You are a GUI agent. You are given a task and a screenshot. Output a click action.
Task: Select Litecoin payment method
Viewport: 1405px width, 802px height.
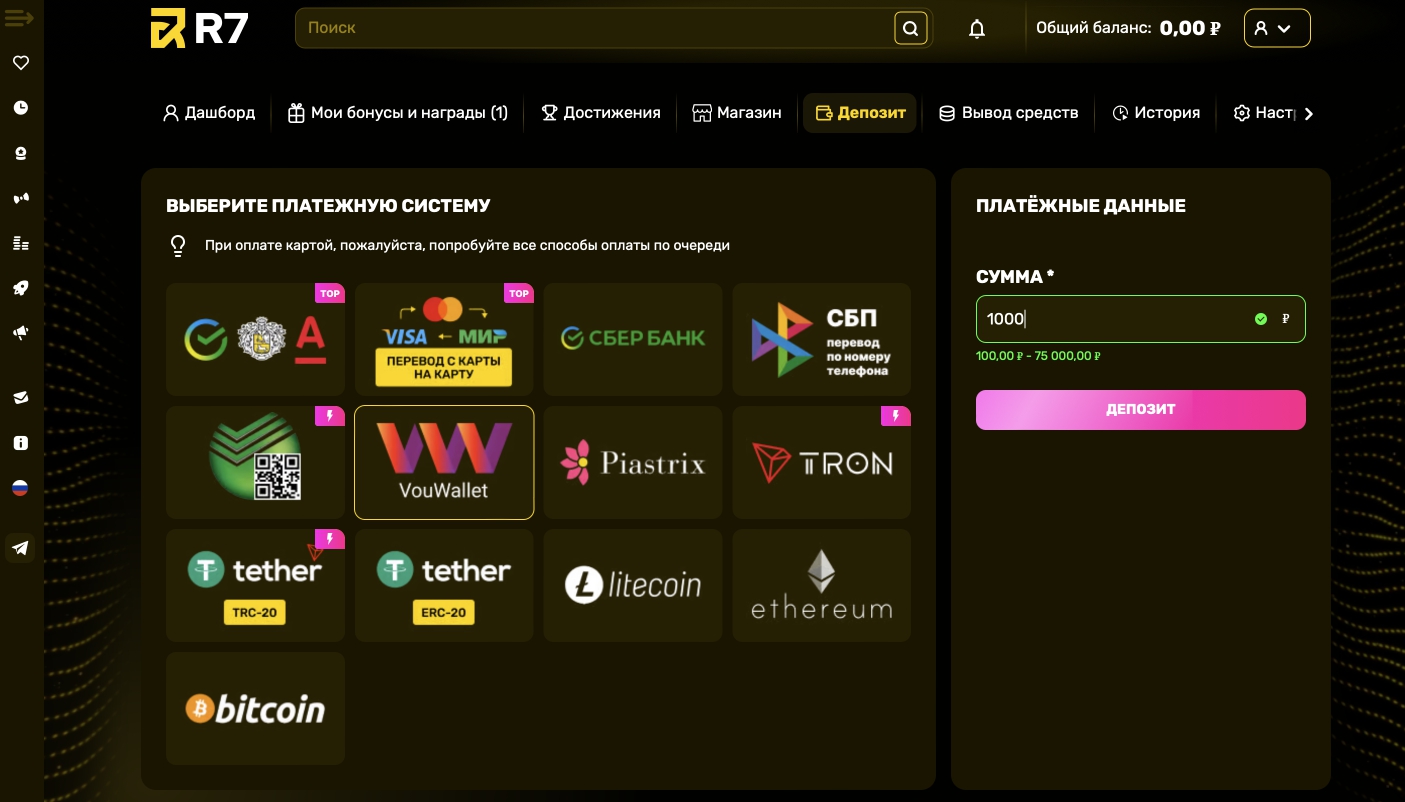(633, 585)
